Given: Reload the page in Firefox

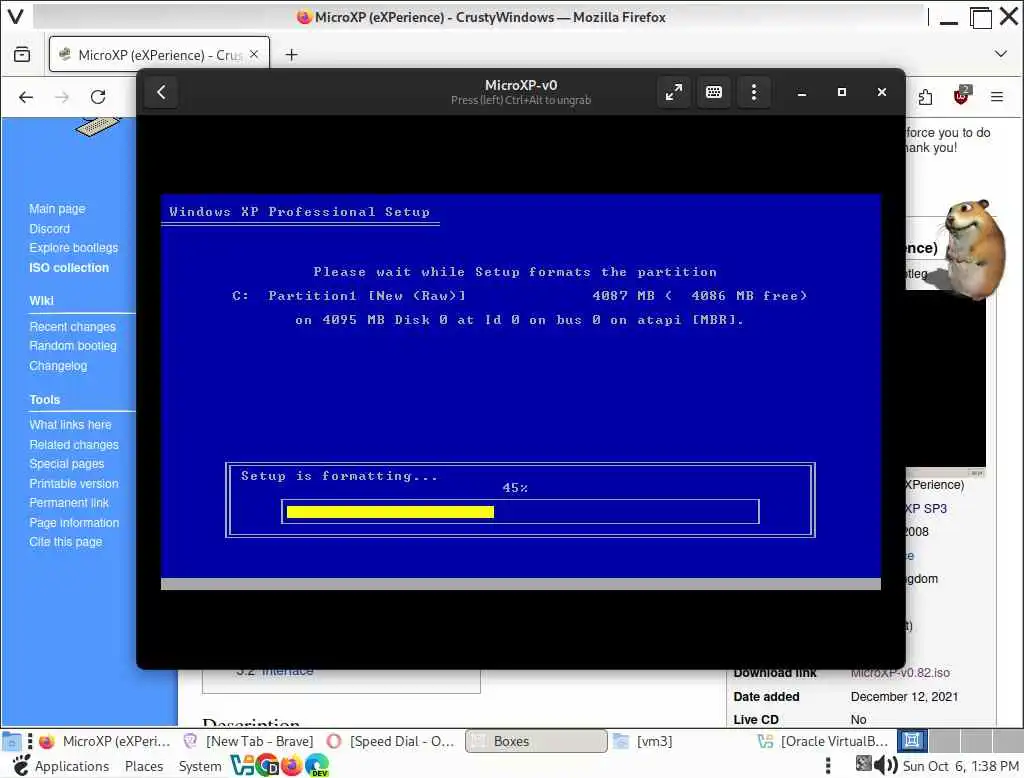Looking at the screenshot, I should coord(98,97).
